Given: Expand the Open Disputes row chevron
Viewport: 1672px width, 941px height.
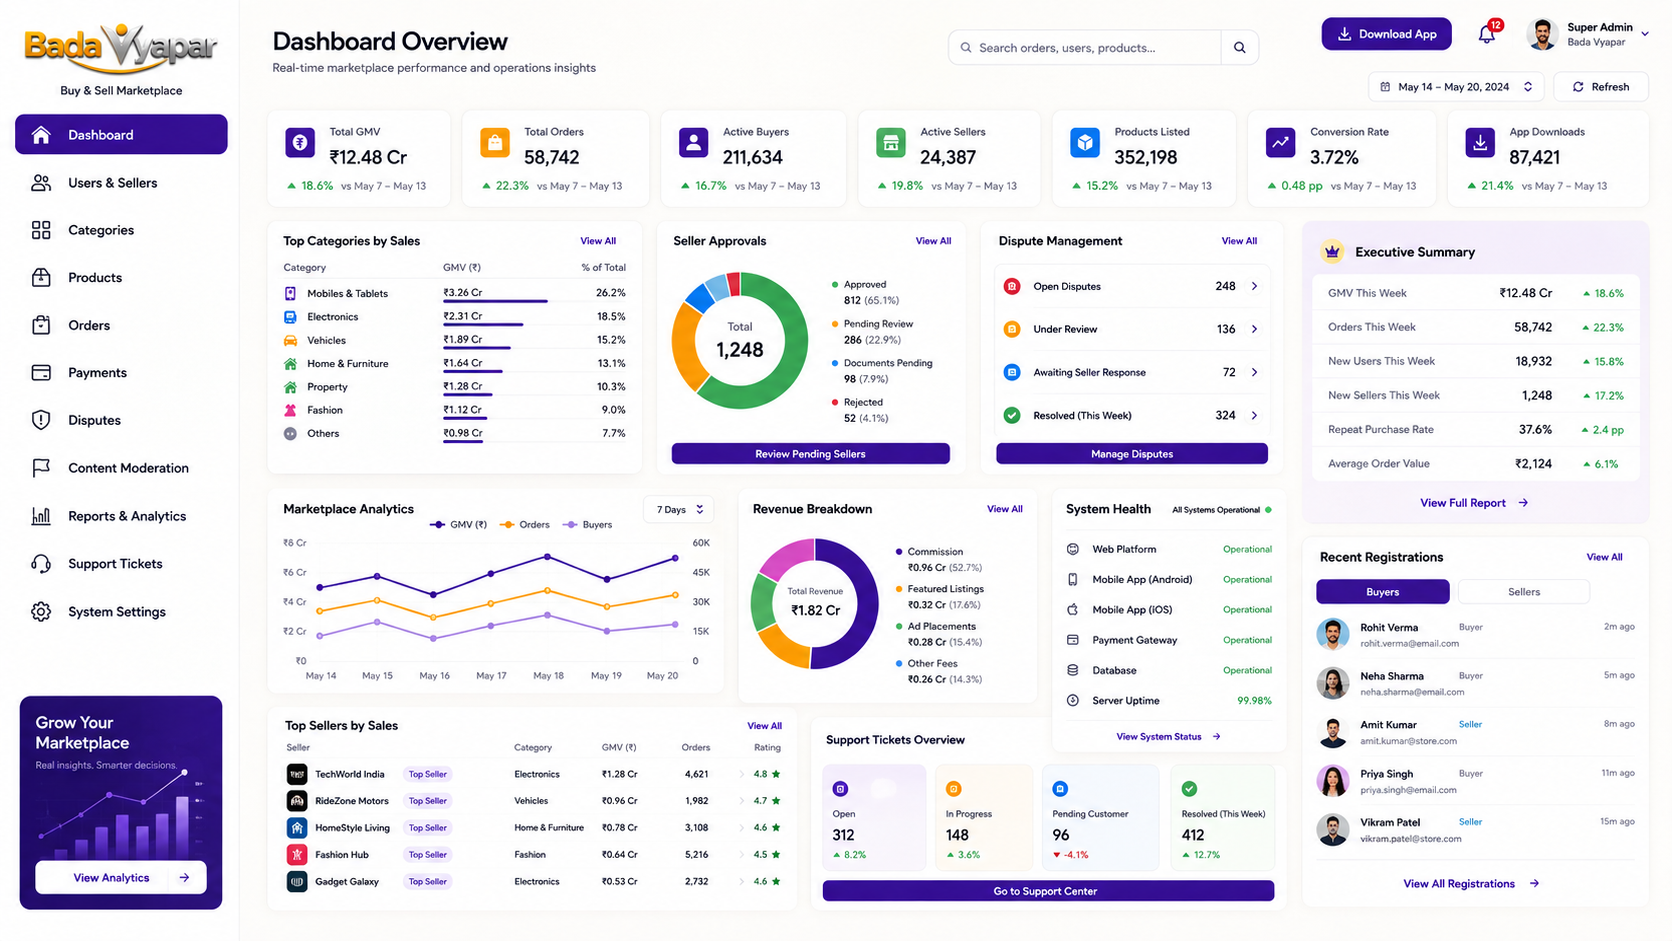Looking at the screenshot, I should 1255,286.
